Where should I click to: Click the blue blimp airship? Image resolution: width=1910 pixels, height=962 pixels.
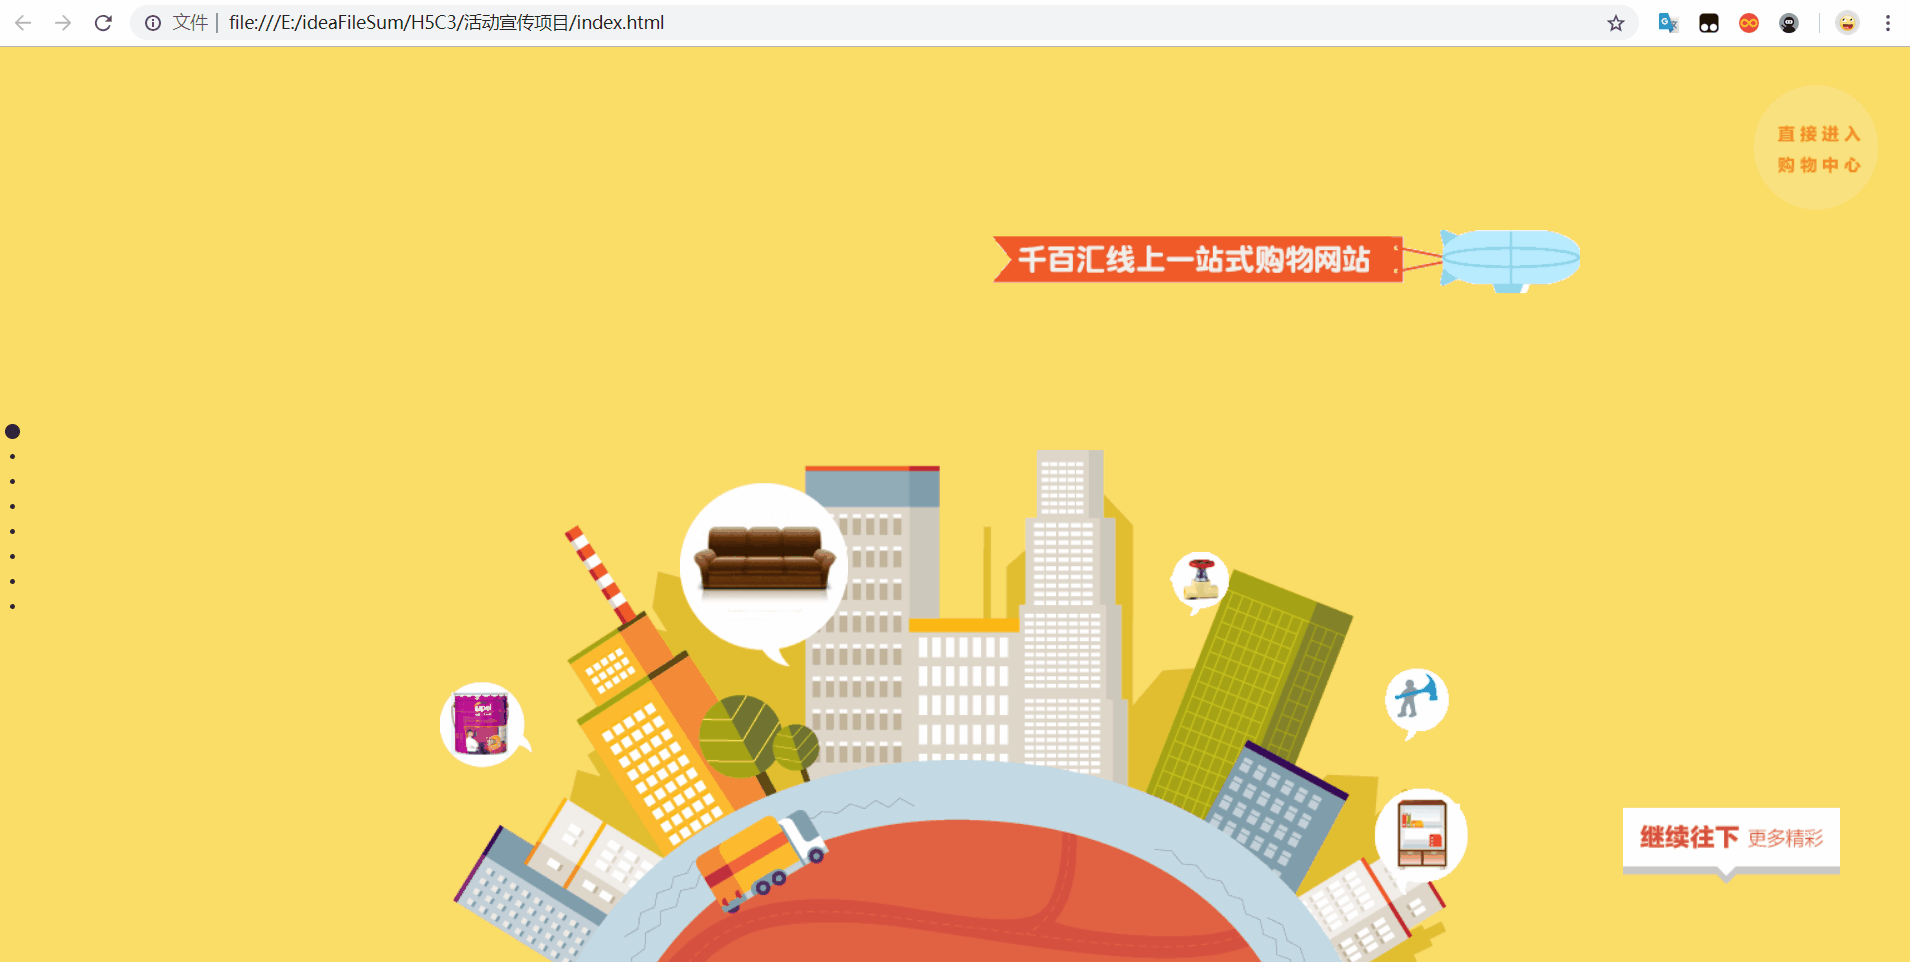pos(1510,260)
